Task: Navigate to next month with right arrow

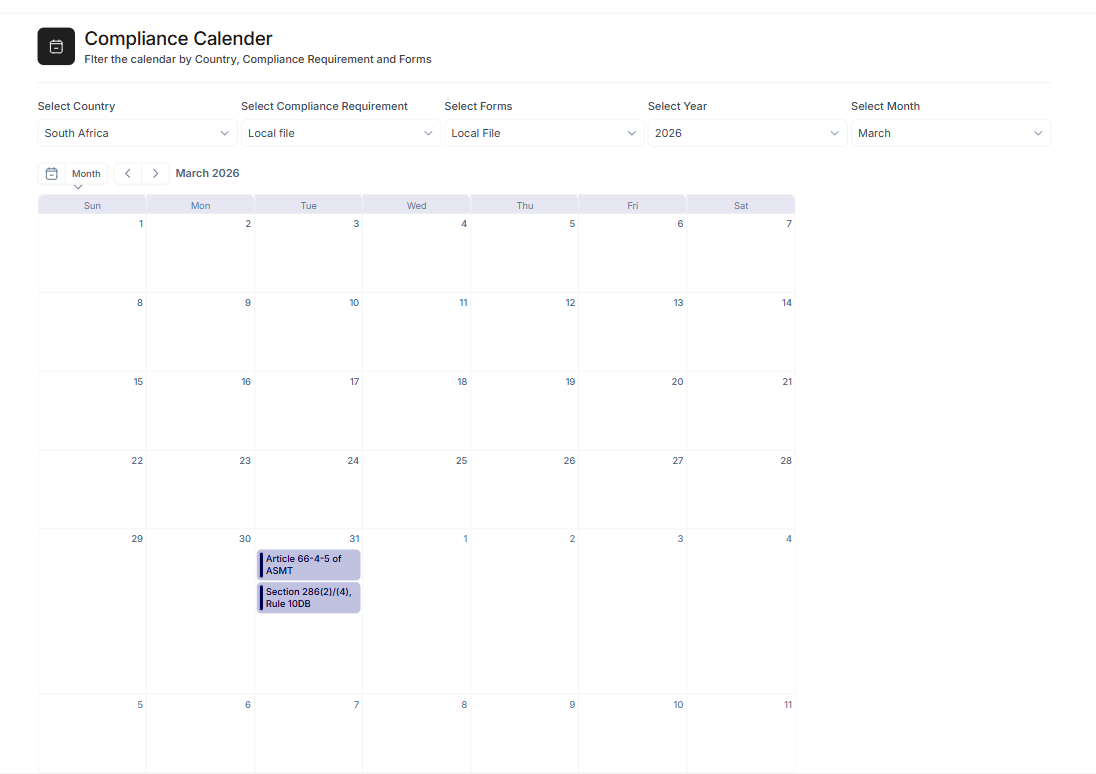Action: (x=153, y=173)
